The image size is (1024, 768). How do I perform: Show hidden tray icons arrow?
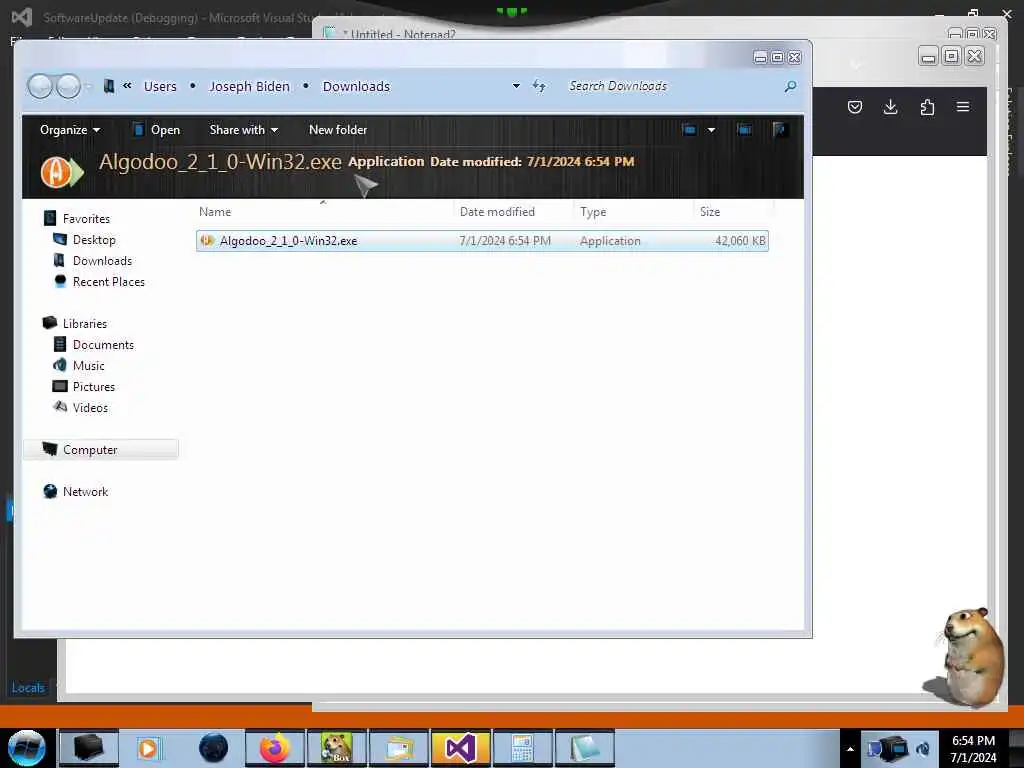point(850,749)
